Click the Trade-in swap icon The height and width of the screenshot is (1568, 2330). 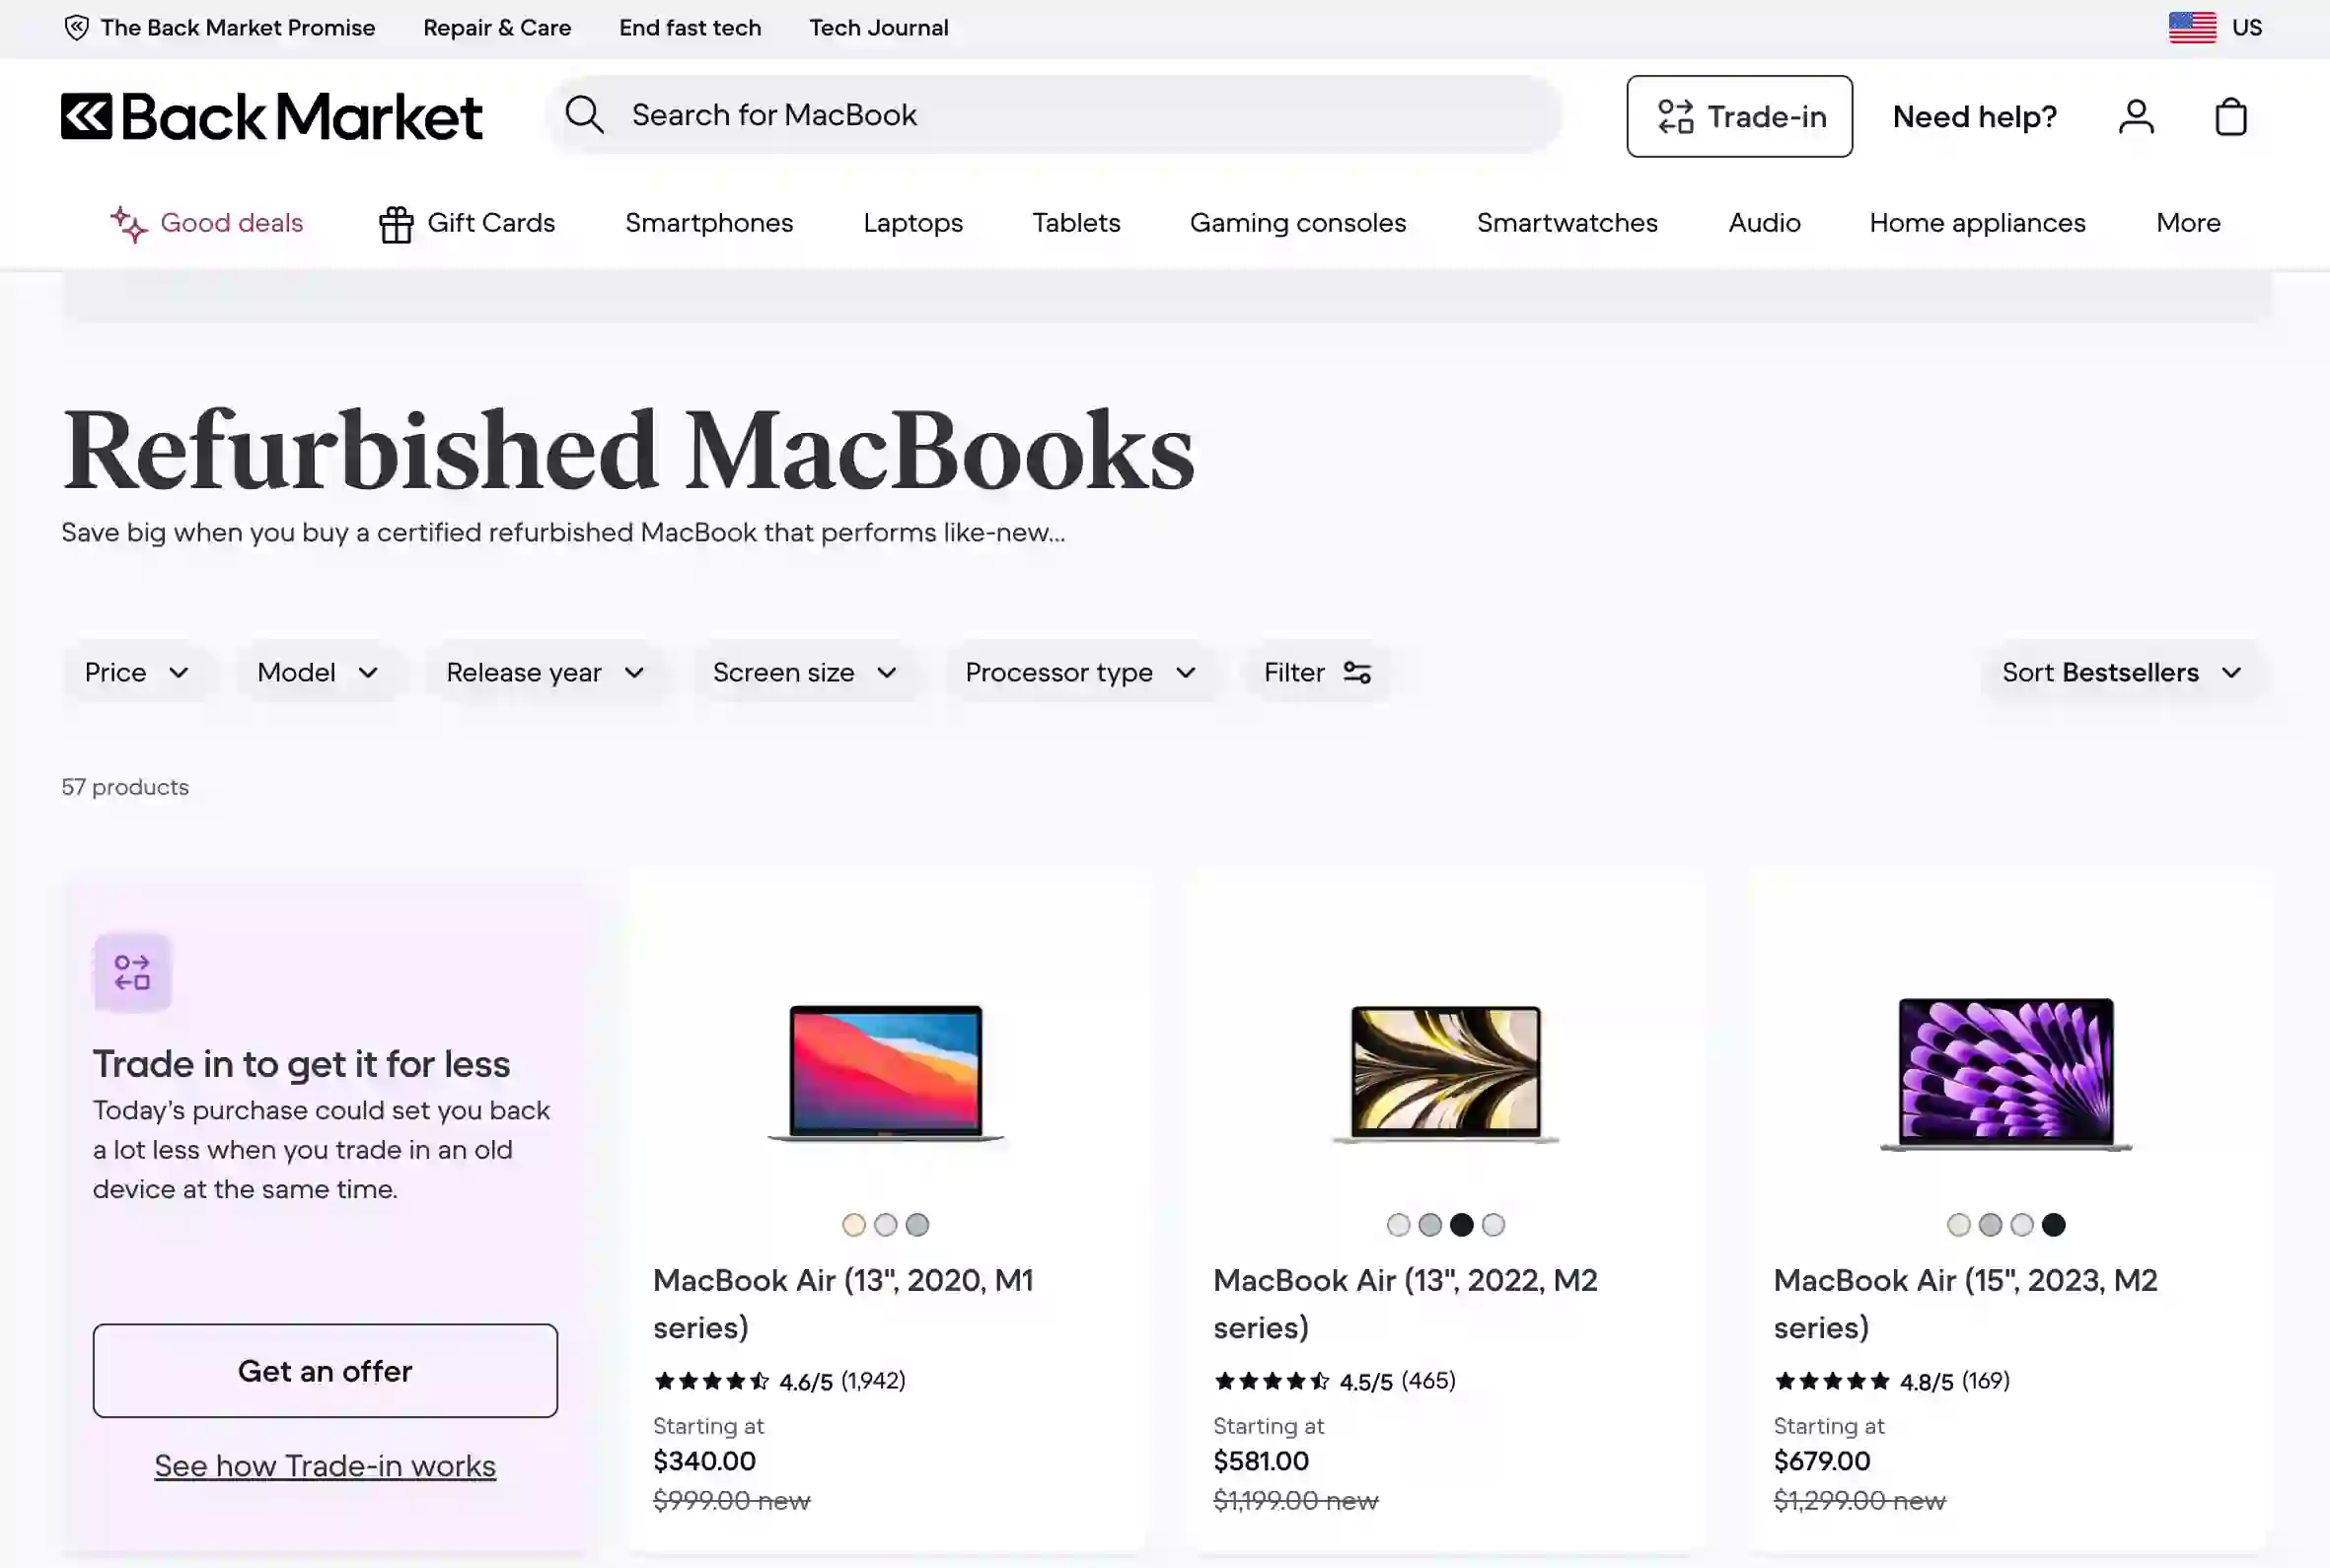coord(1676,116)
